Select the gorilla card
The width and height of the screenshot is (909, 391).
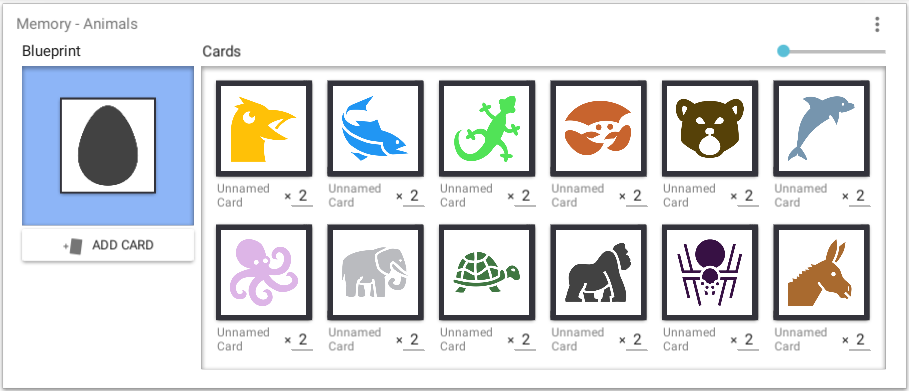[x=598, y=273]
